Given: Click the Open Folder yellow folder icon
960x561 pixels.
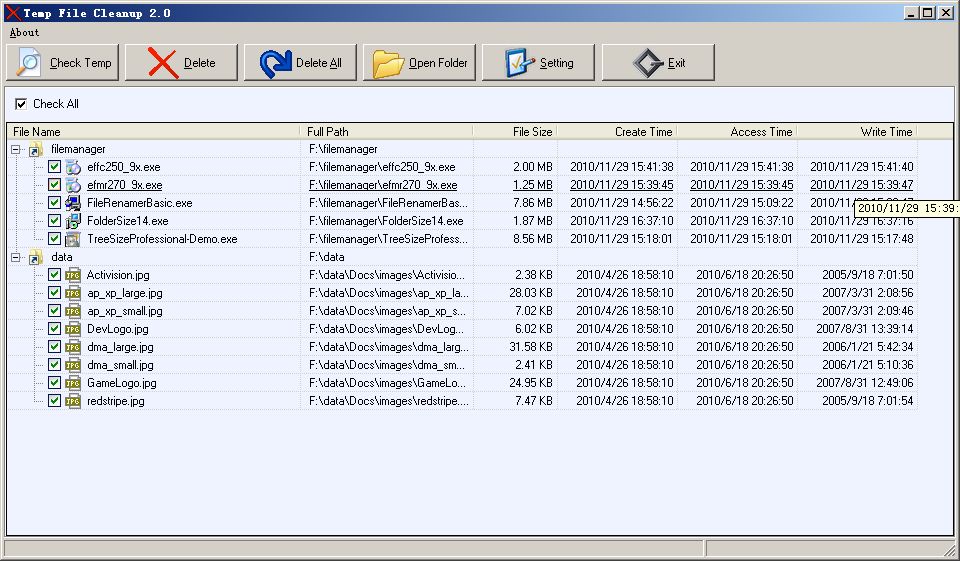Looking at the screenshot, I should tap(388, 63).
